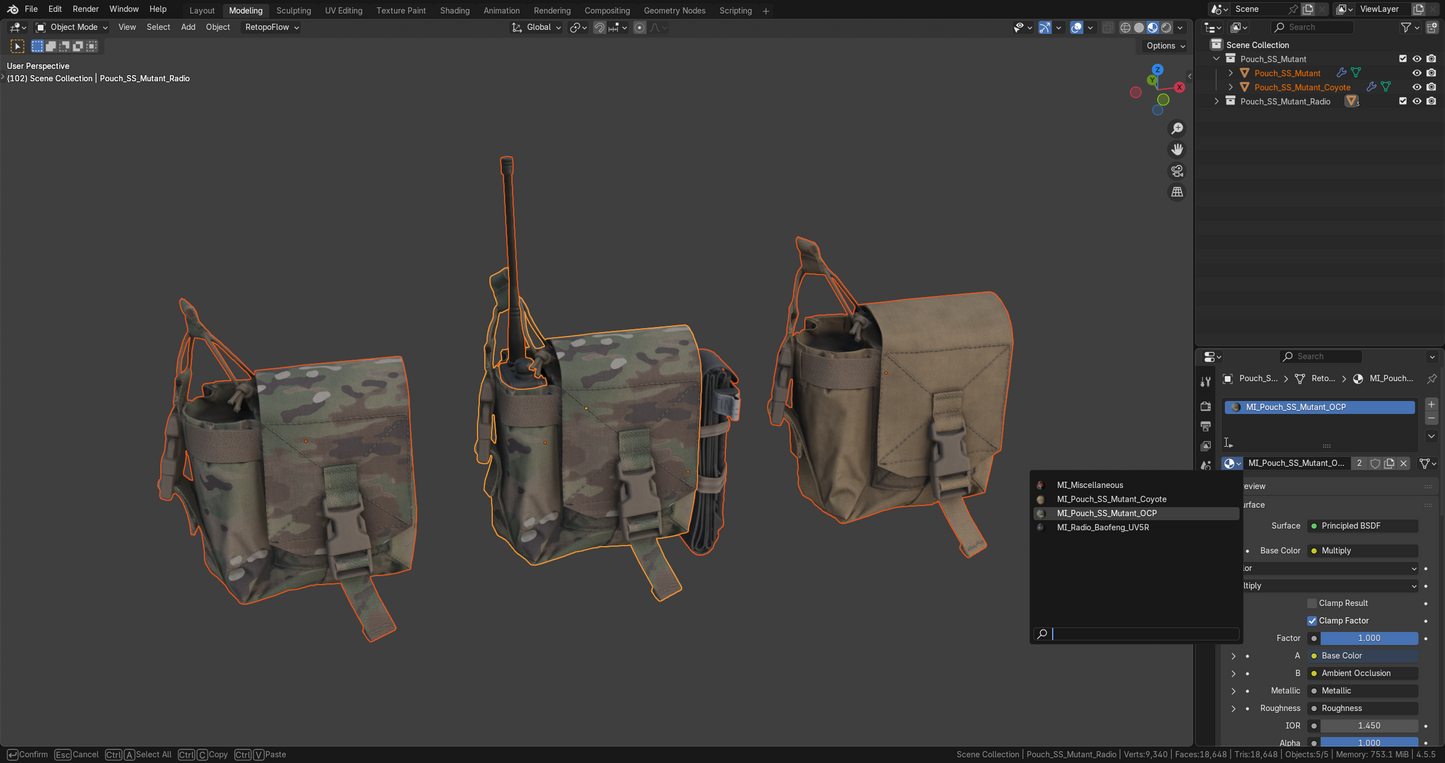Select MI_Radio_Baofeng_UV5R from material list

pyautogui.click(x=1103, y=527)
